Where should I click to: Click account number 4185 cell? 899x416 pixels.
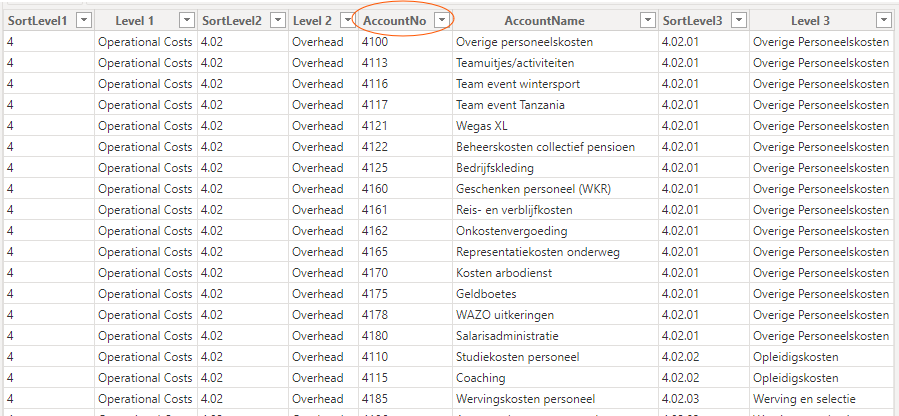[405, 399]
